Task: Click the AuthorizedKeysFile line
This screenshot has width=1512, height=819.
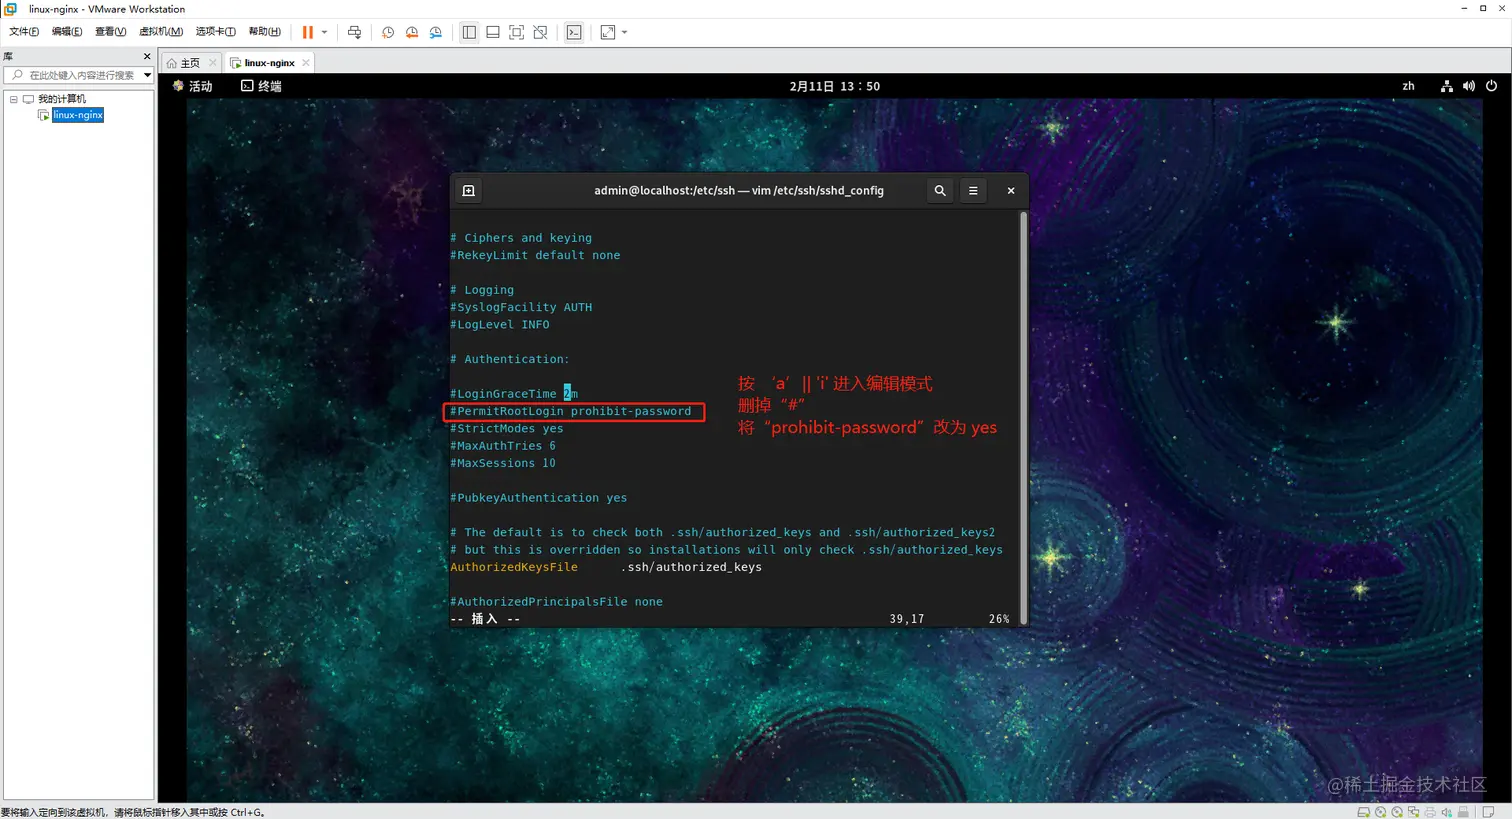Action: [x=606, y=567]
